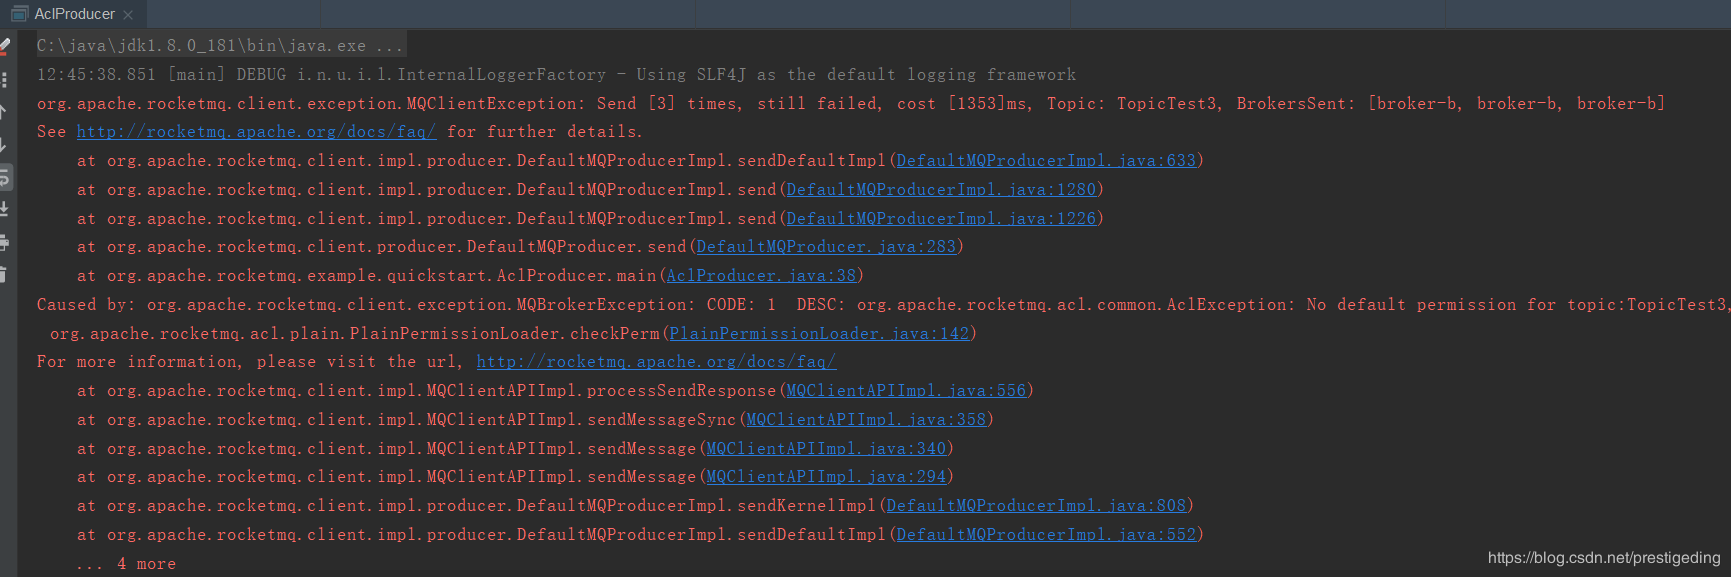Screen dimensions: 1731x577
Task: Click the pencil icon in the console gutter
Action: (x=5, y=45)
